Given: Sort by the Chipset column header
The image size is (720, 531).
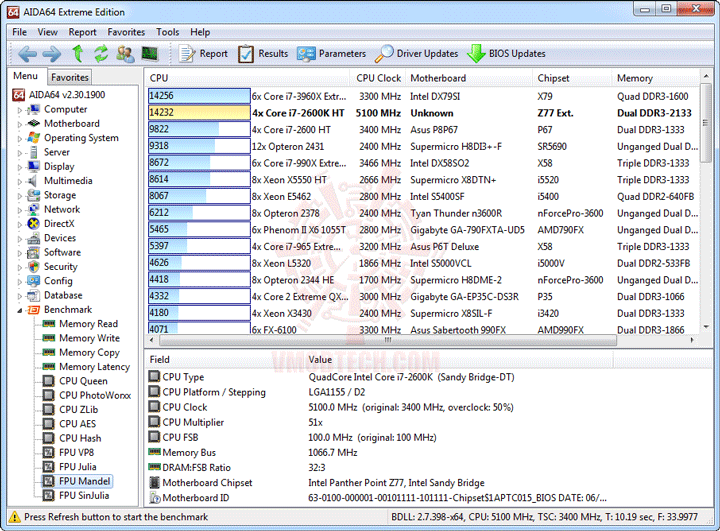Looking at the screenshot, I should (572, 78).
